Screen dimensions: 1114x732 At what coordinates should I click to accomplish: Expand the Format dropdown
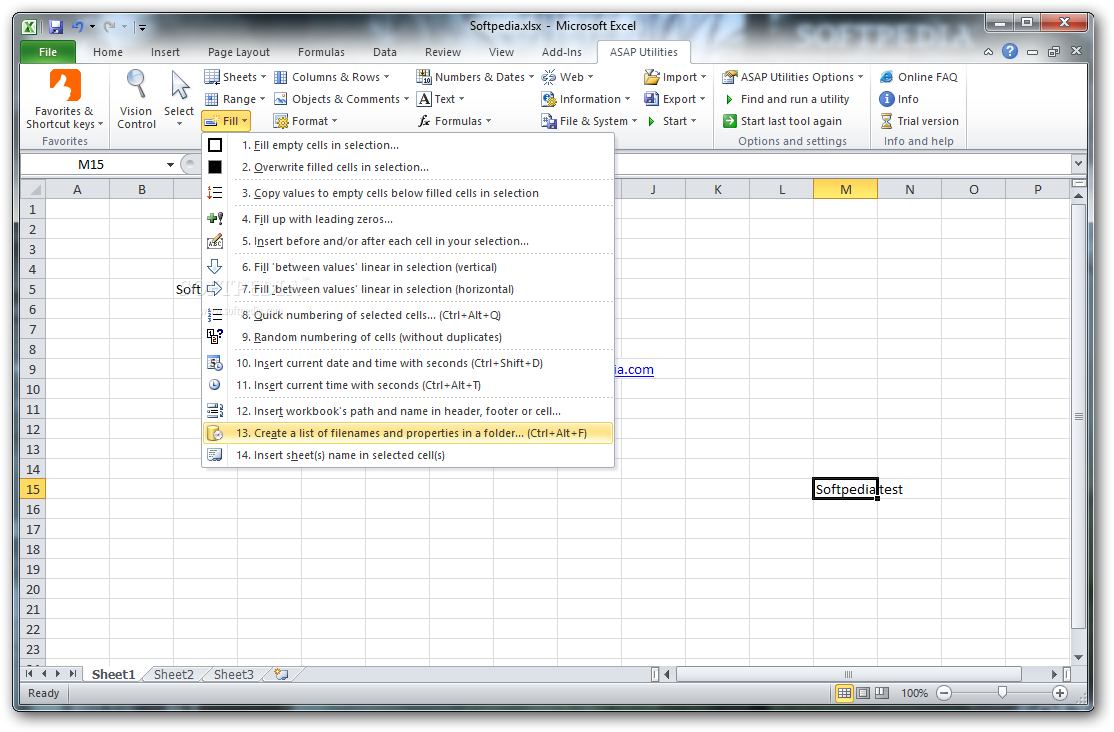pyautogui.click(x=306, y=121)
